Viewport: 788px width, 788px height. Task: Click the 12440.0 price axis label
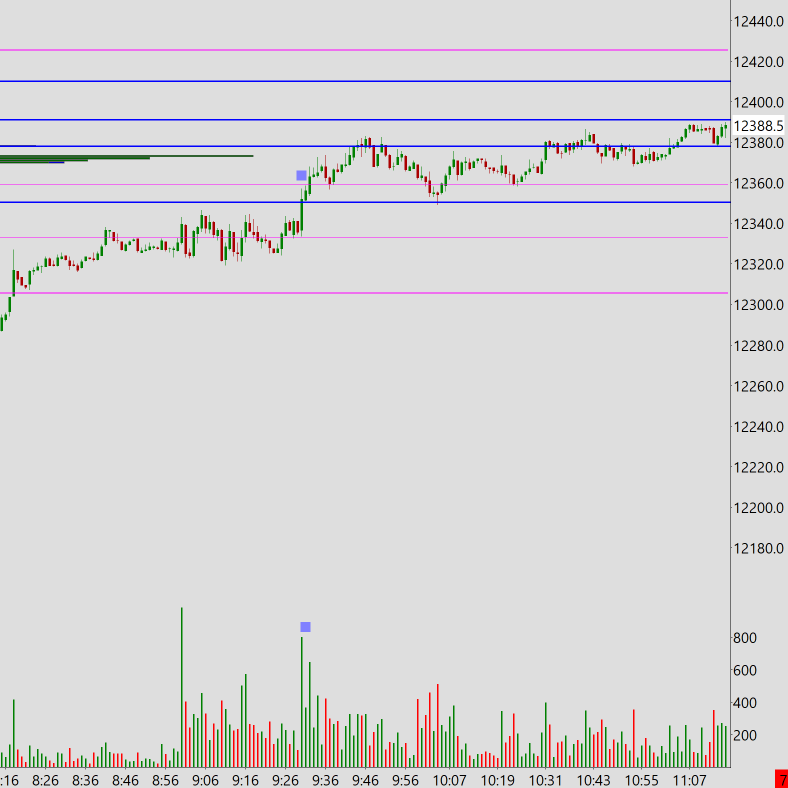click(758, 22)
